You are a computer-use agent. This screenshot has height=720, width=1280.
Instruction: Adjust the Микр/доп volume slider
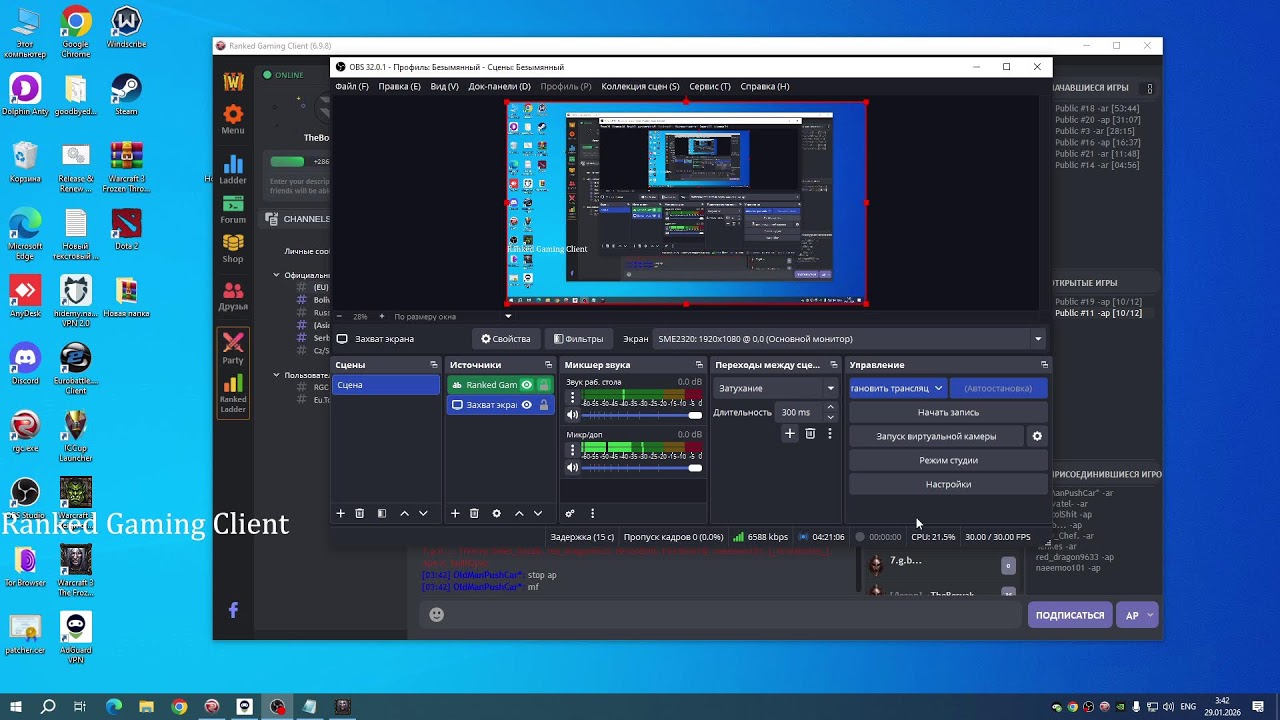point(641,468)
